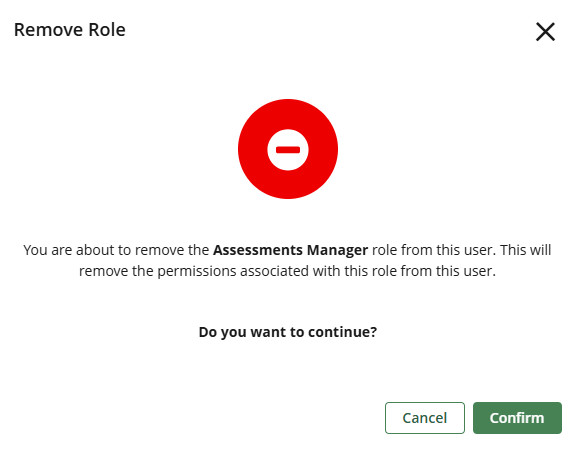This screenshot has height=449, width=580.
Task: Close the Remove Role dialog
Action: 545,32
